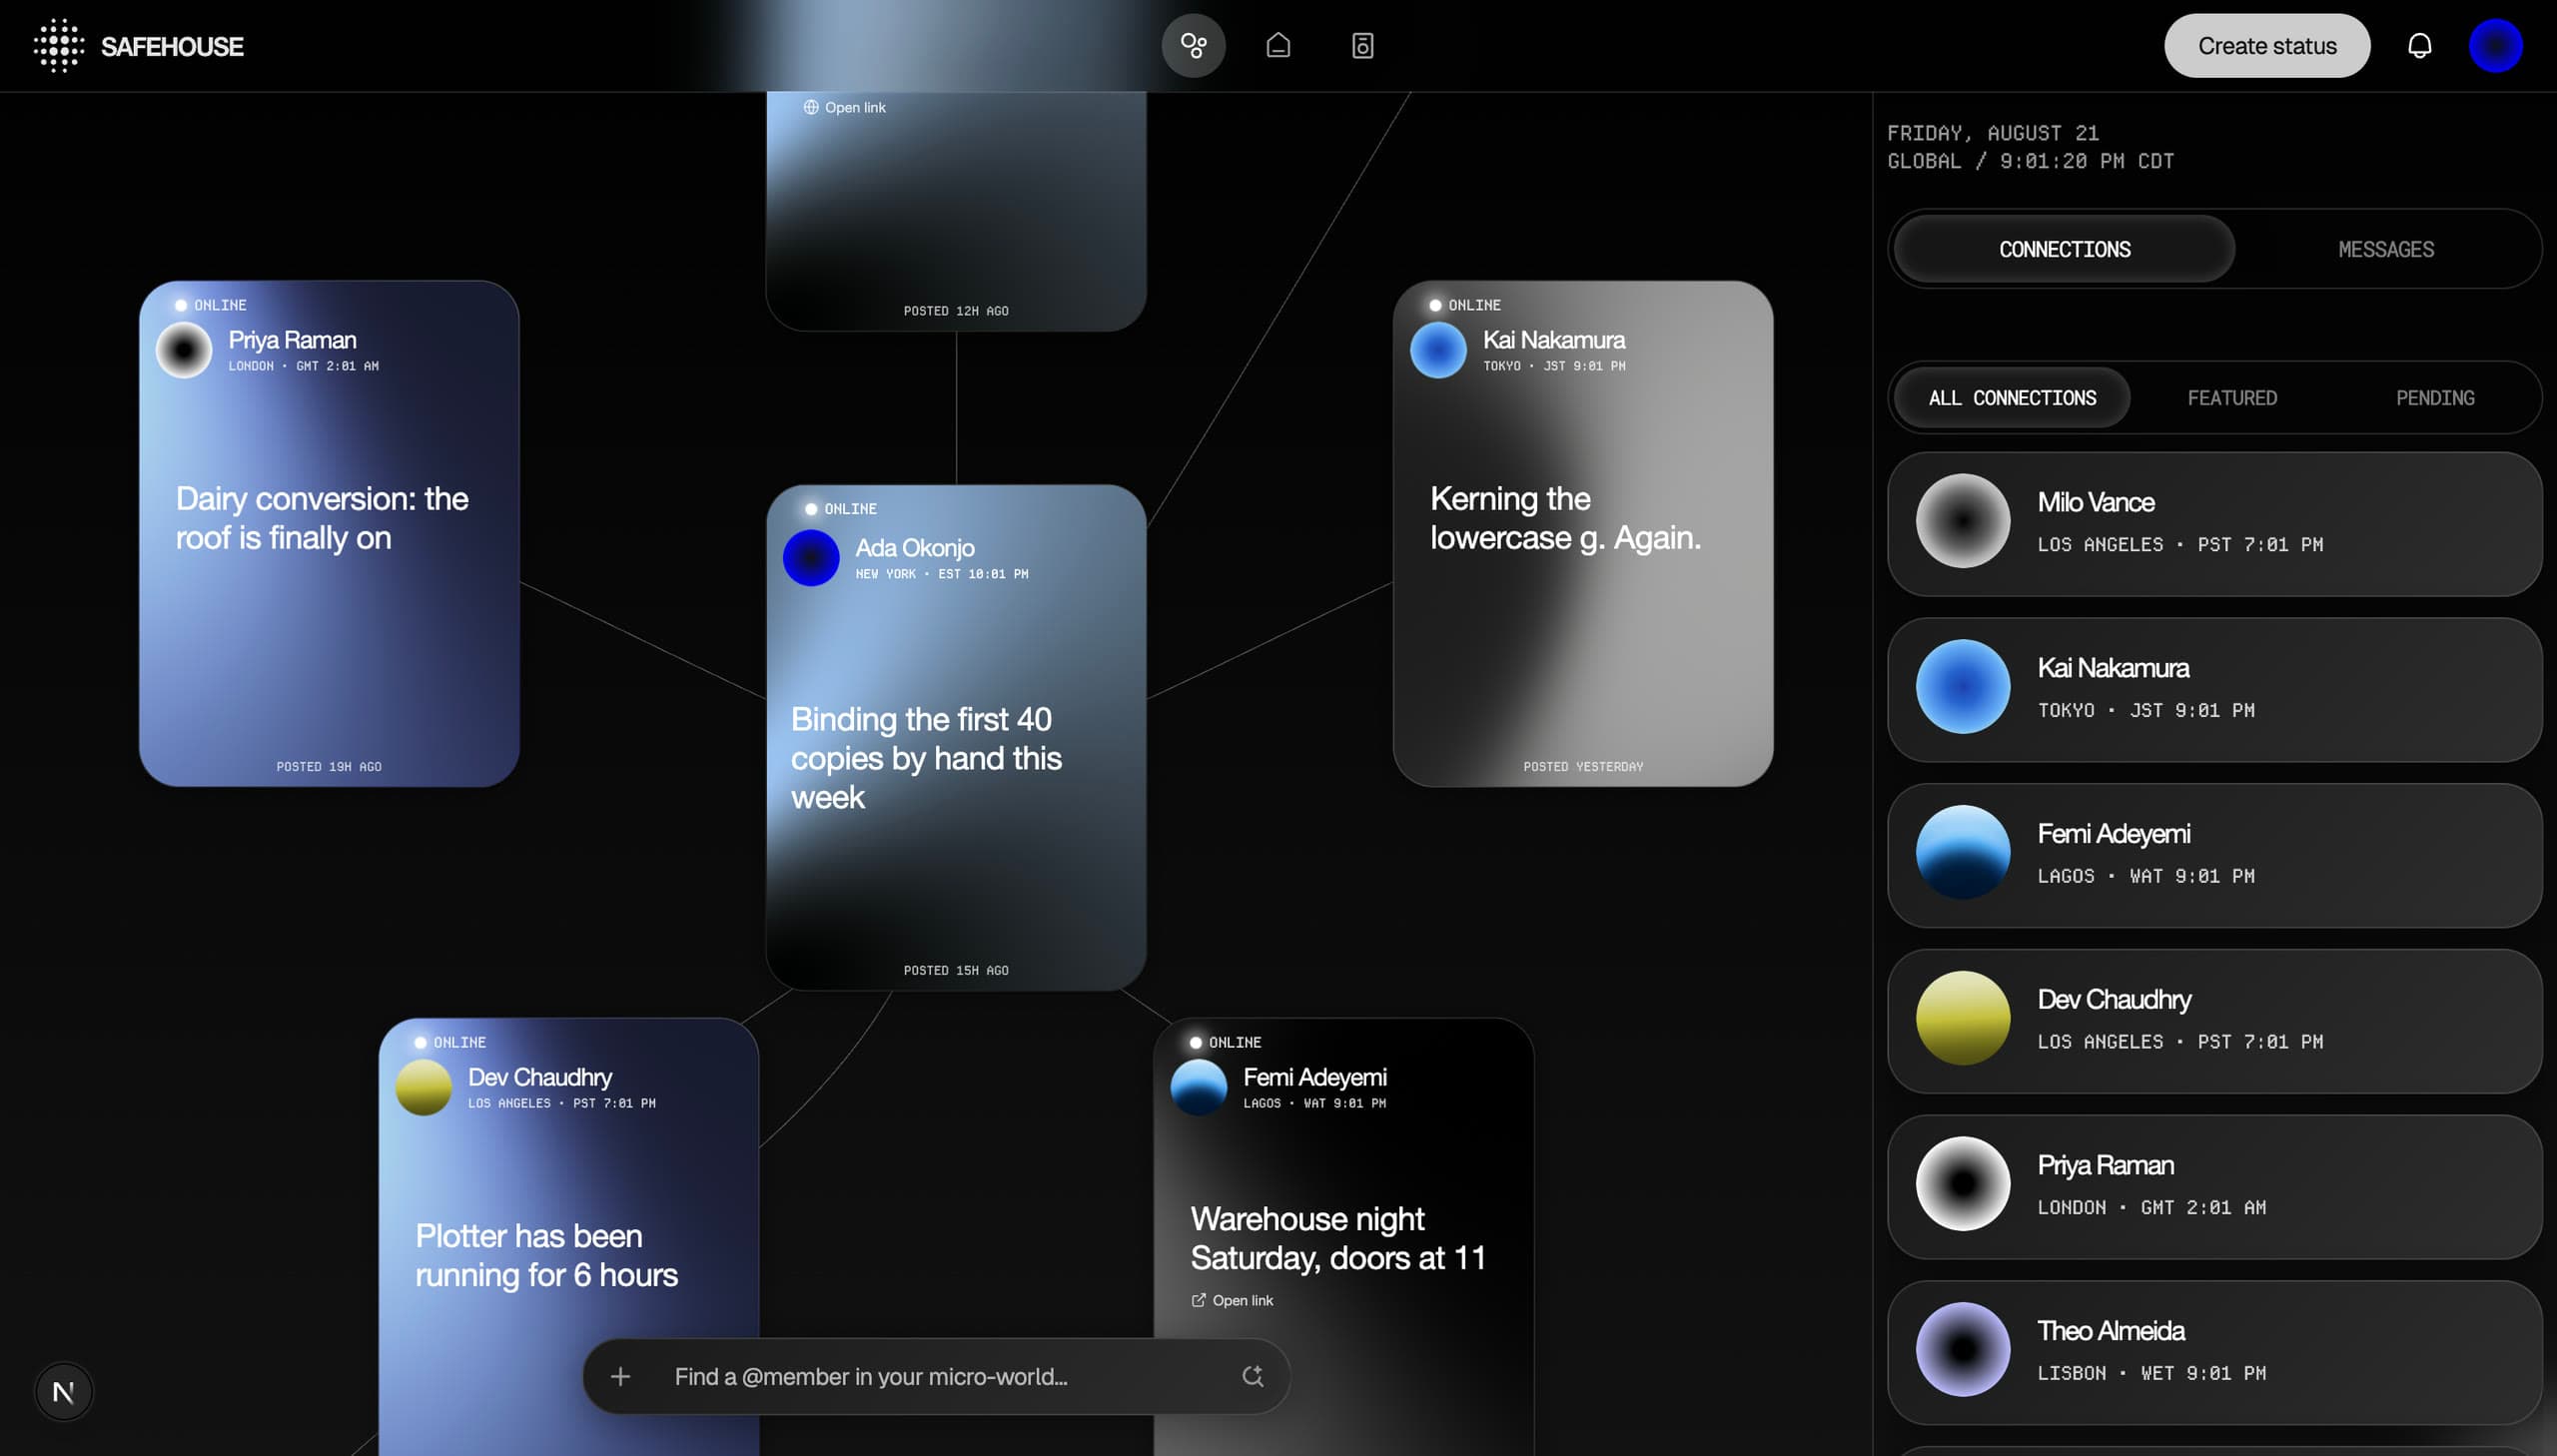Click the round N badge in corner
This screenshot has height=1456, width=2557.
tap(63, 1391)
